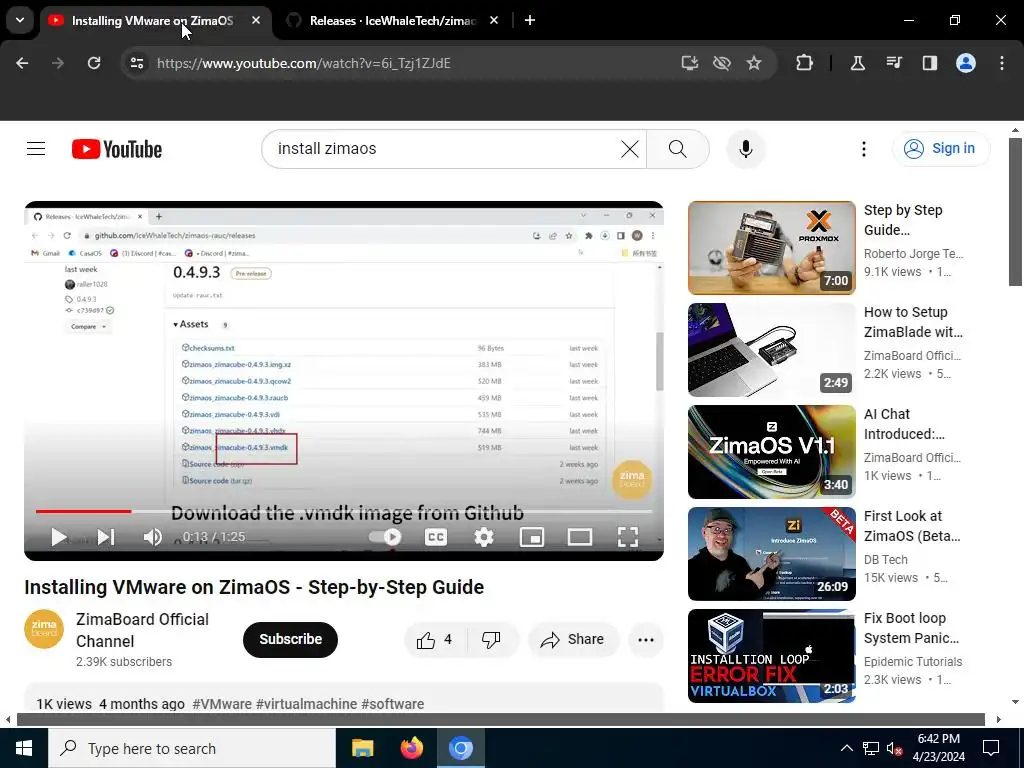Open ZimaBoard channel avatar
1024x768 pixels.
tap(44, 629)
